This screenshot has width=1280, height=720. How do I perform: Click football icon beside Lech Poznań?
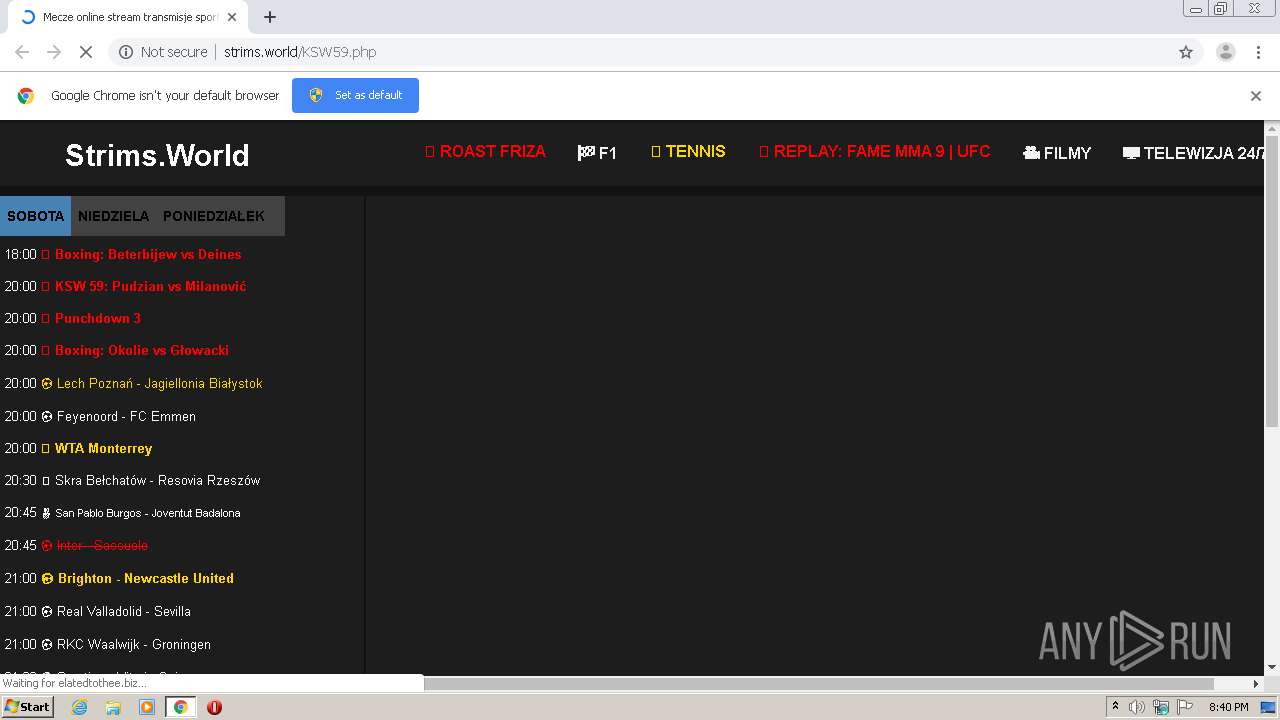point(47,383)
